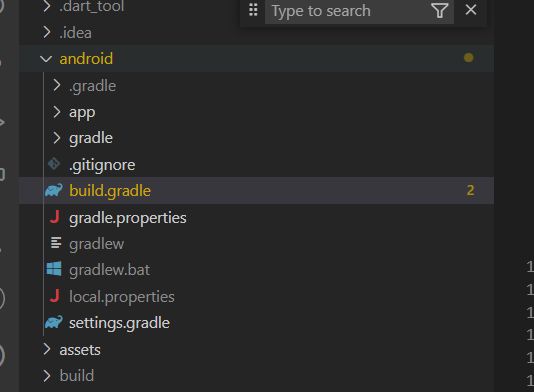Screen dimensions: 534x392
Task: Click the drag handle grip icon
Action: coord(253,10)
